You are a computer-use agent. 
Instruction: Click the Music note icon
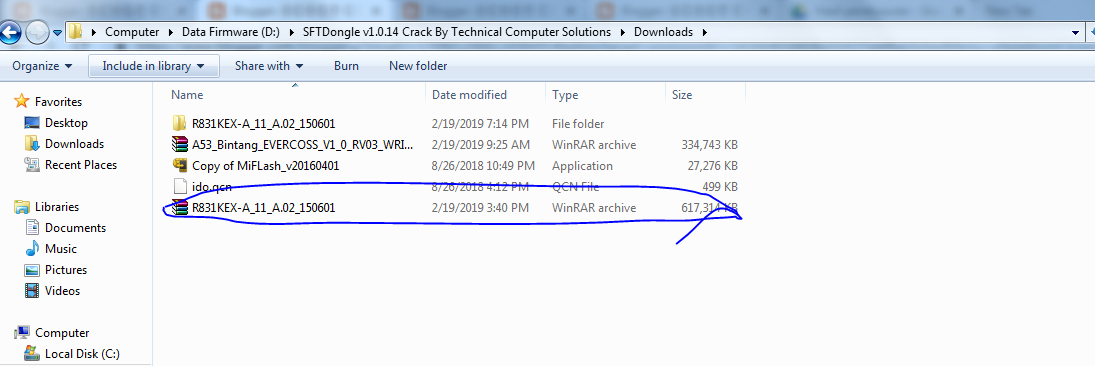[32, 249]
